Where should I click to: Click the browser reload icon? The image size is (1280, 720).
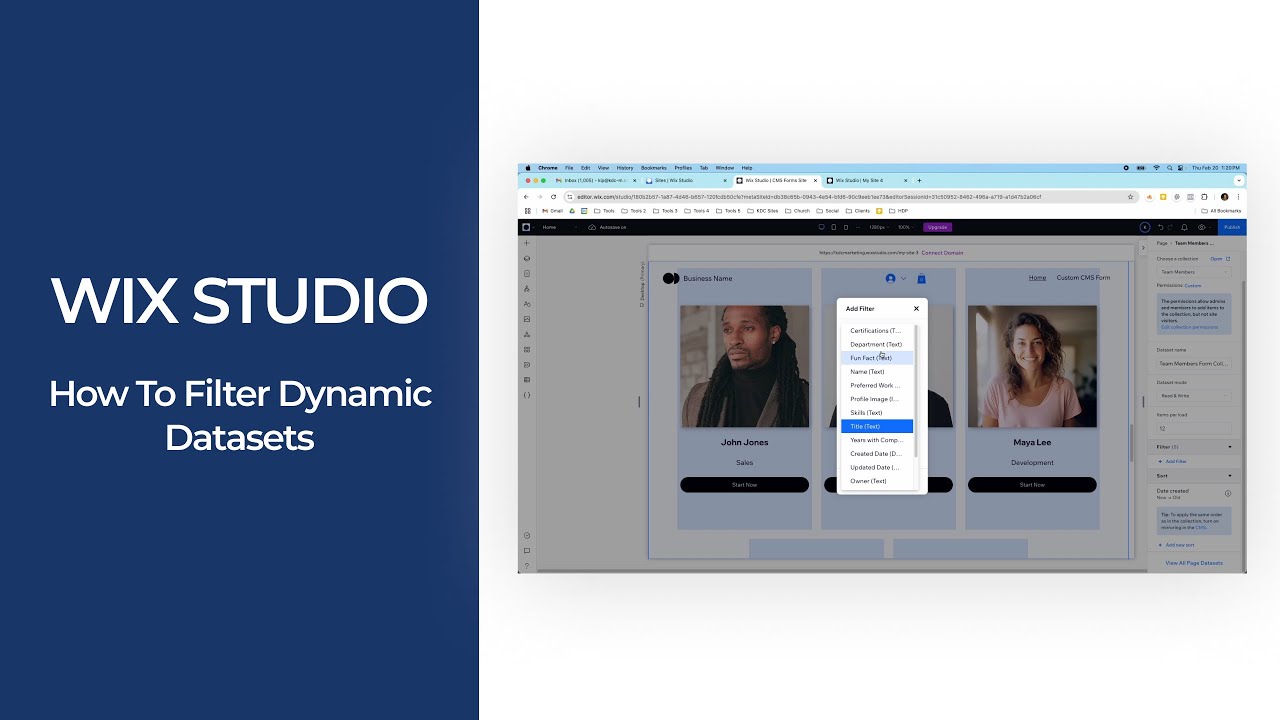tap(553, 197)
